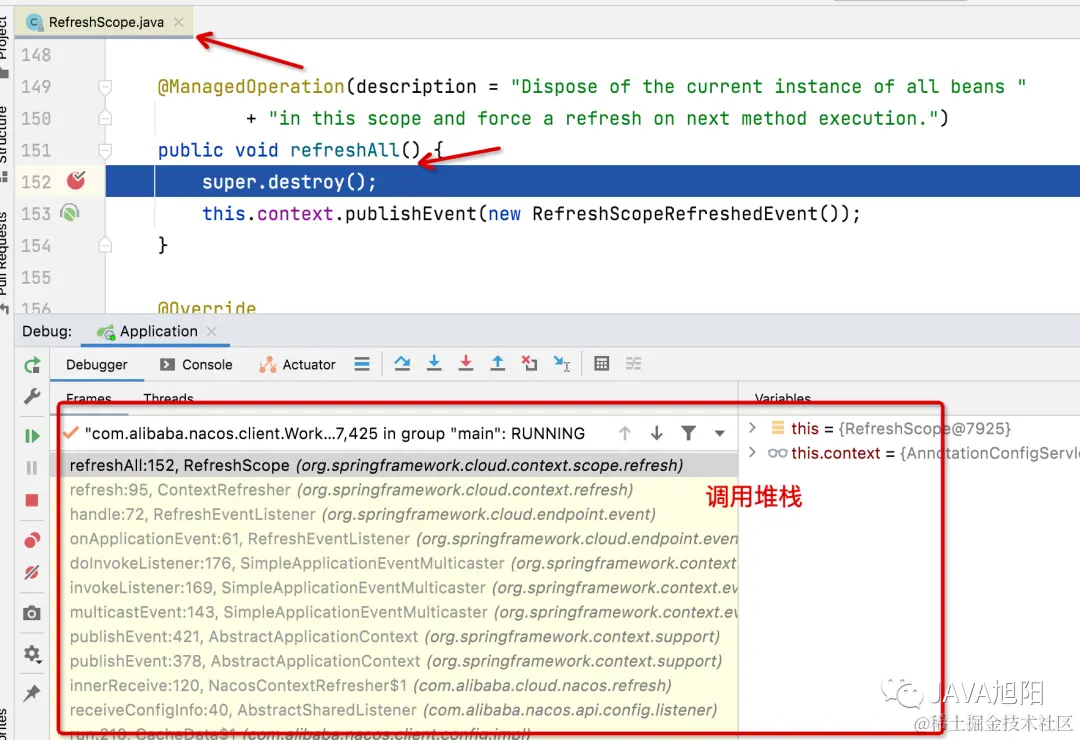
Task: Open View Breakpoints dialog
Action: [x=32, y=540]
